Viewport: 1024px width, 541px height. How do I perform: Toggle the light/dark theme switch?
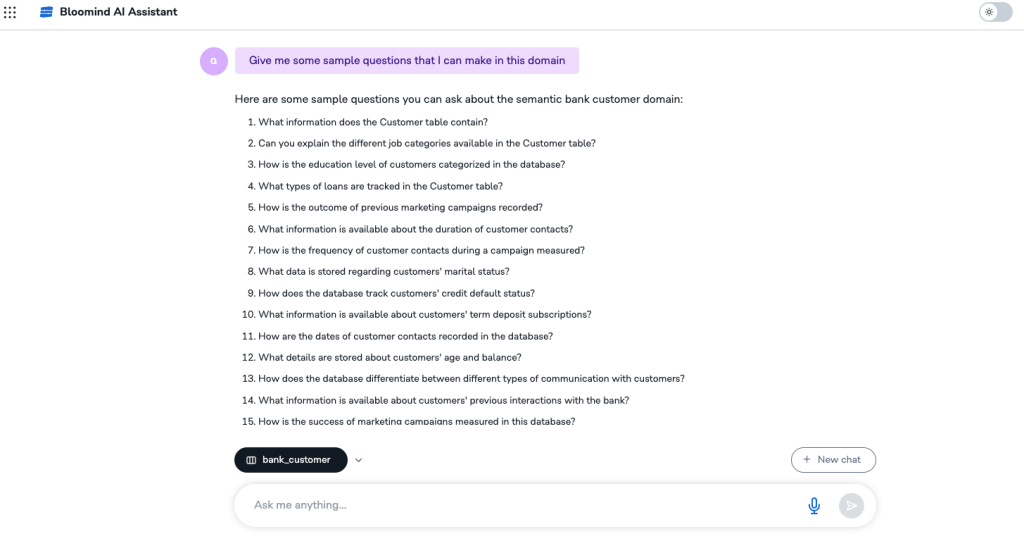995,12
